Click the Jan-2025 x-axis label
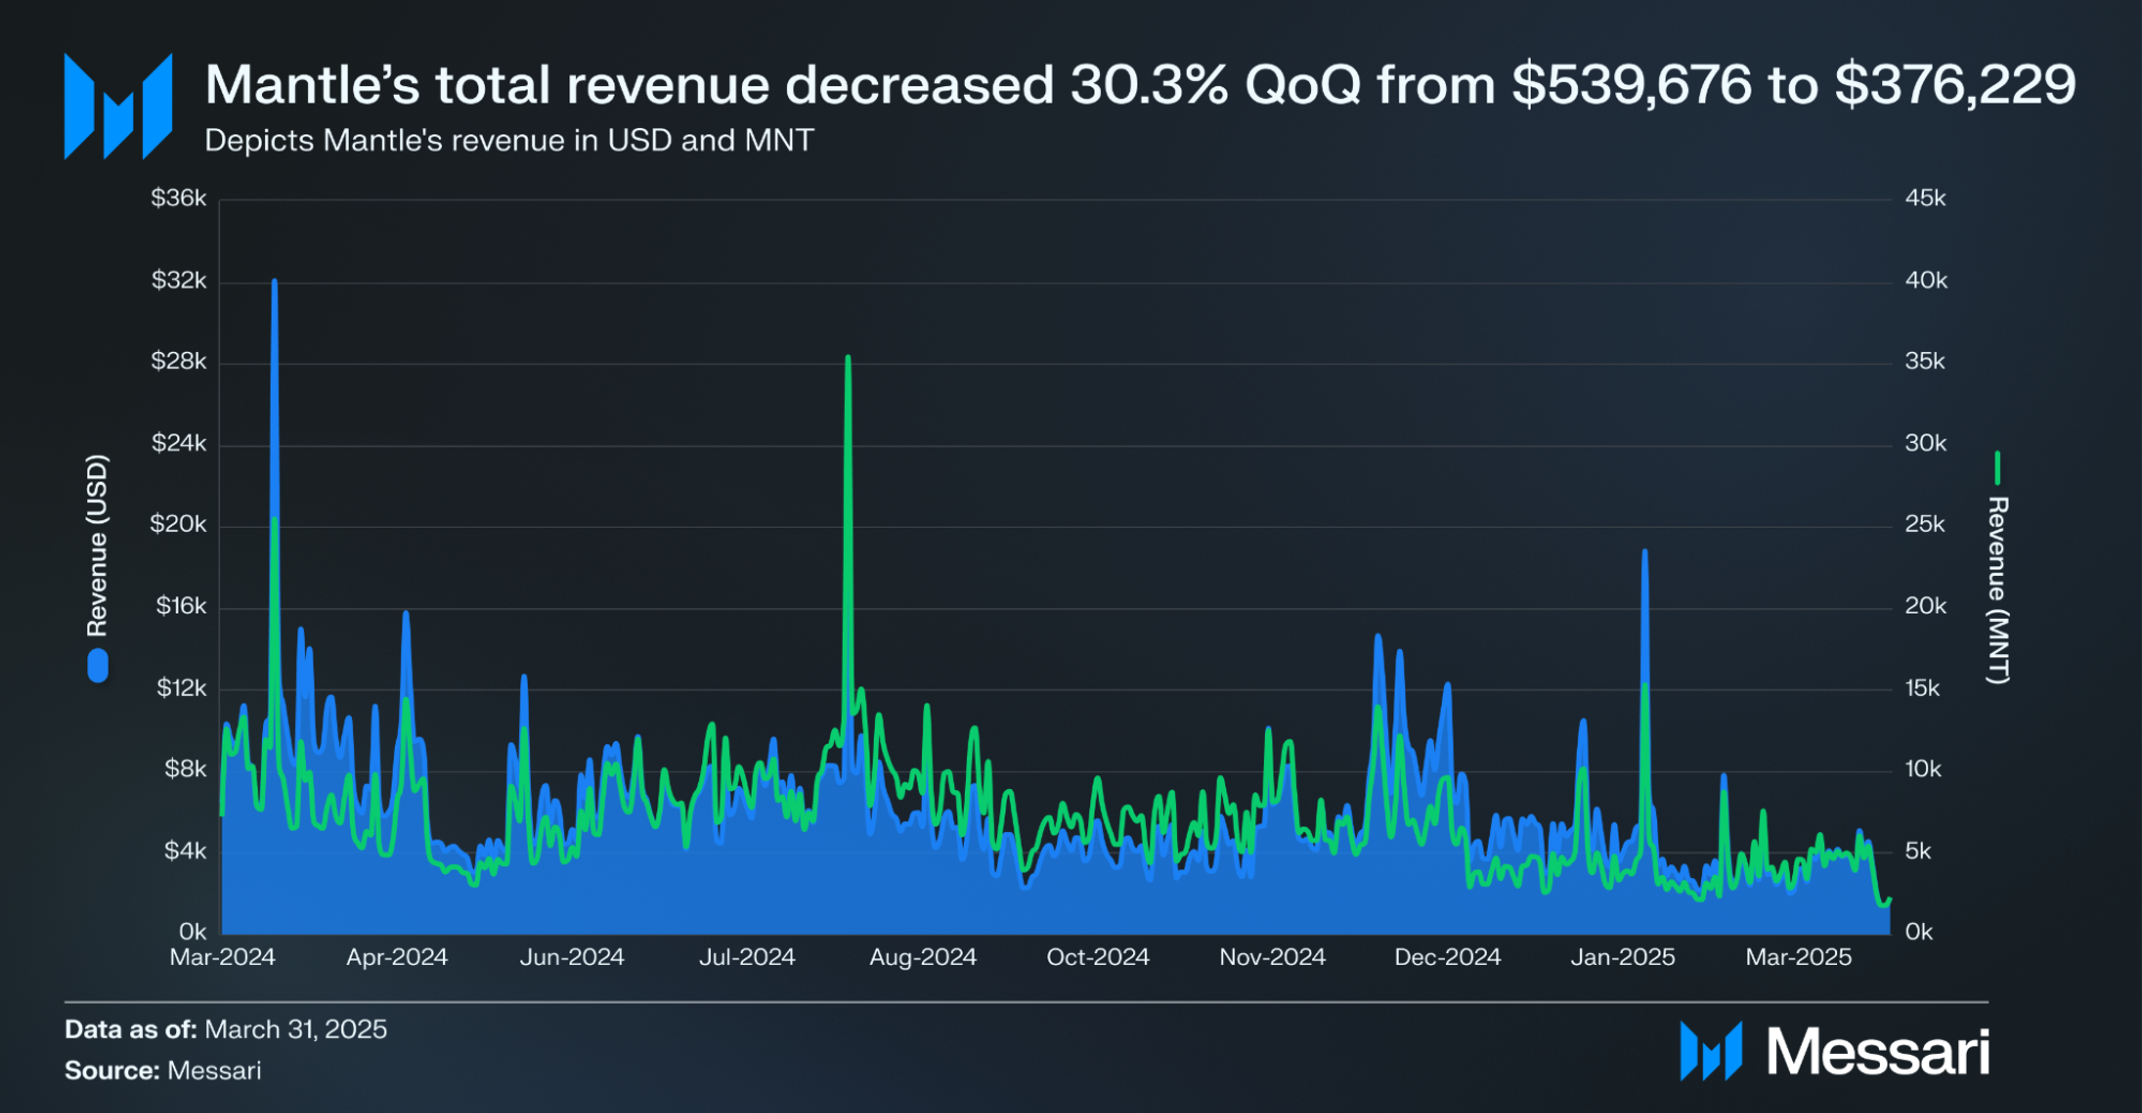The width and height of the screenshot is (2142, 1113). [x=1623, y=957]
